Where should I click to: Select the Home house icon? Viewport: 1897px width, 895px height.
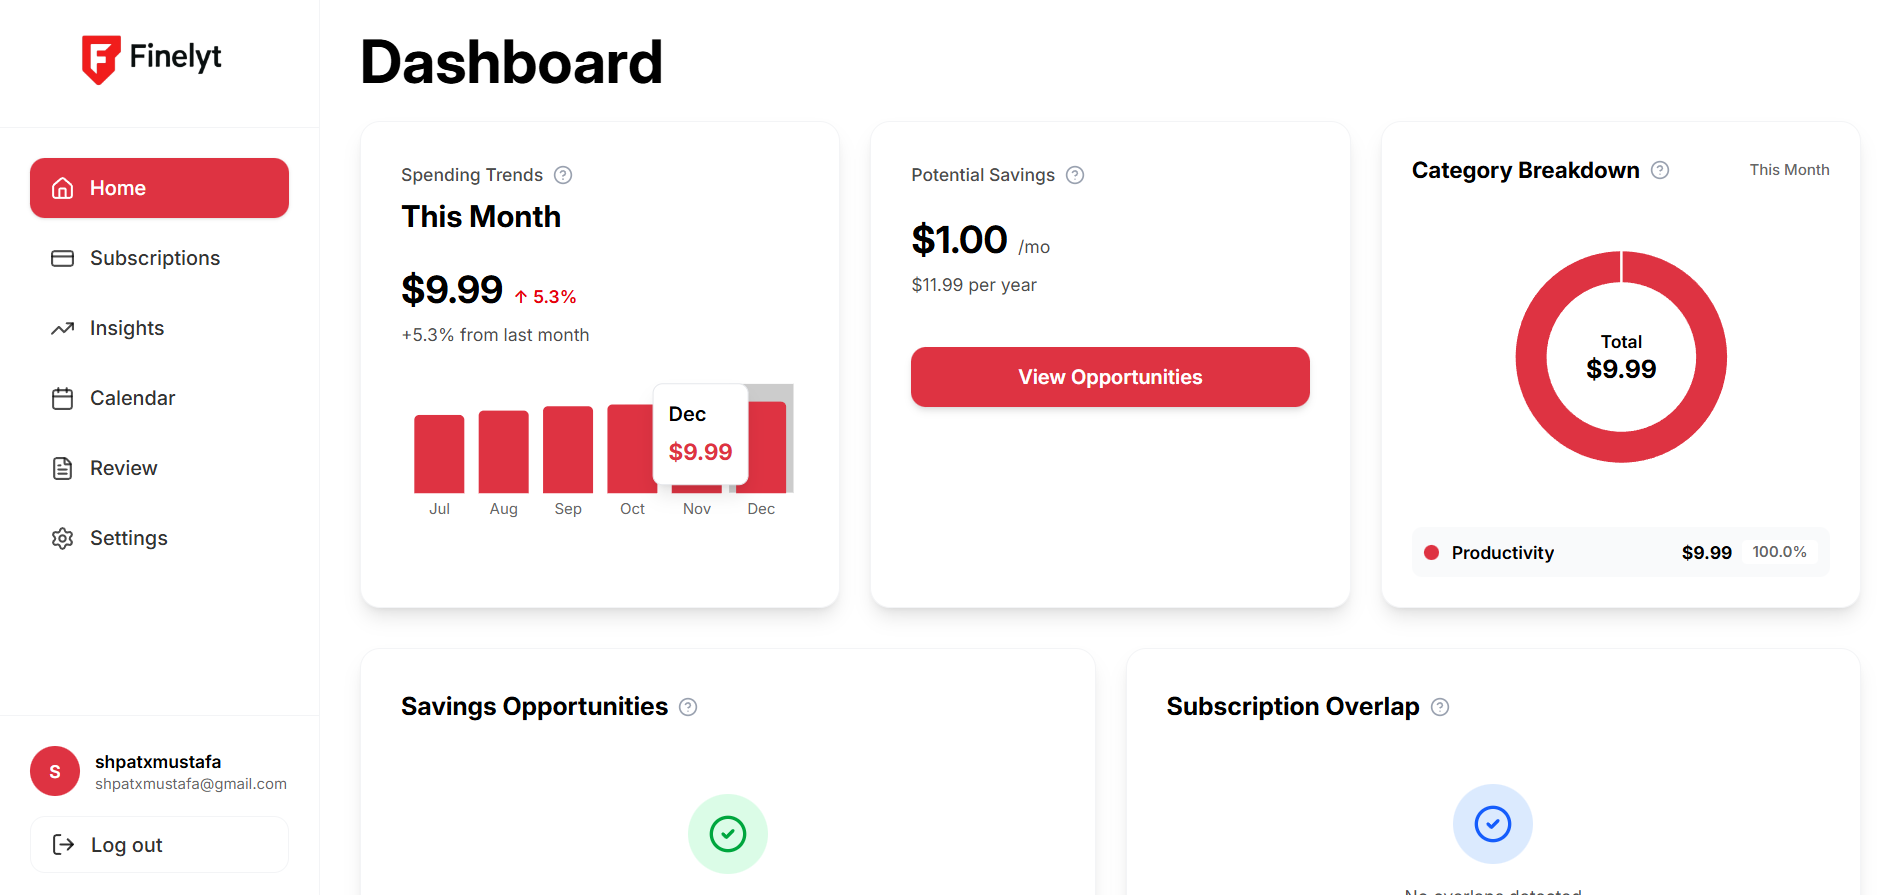click(x=62, y=188)
